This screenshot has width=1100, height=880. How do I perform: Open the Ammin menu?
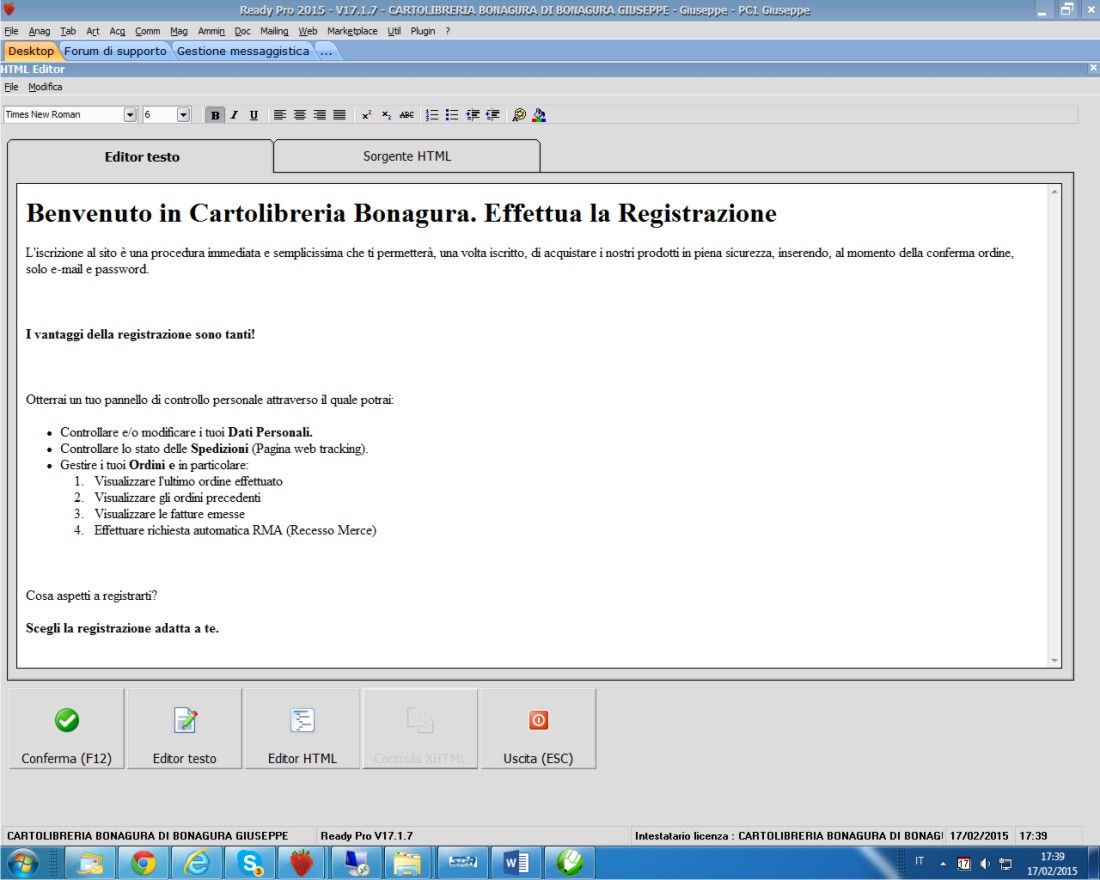click(211, 31)
